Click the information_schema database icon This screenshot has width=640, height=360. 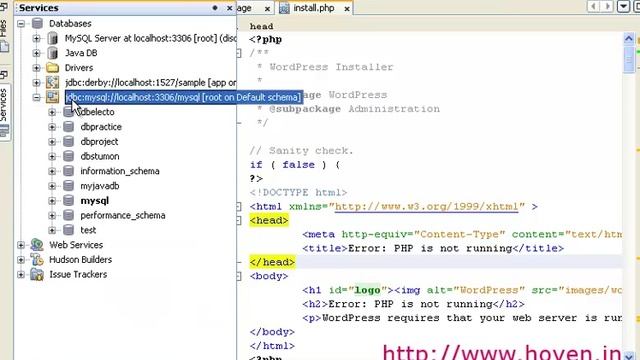coord(69,171)
